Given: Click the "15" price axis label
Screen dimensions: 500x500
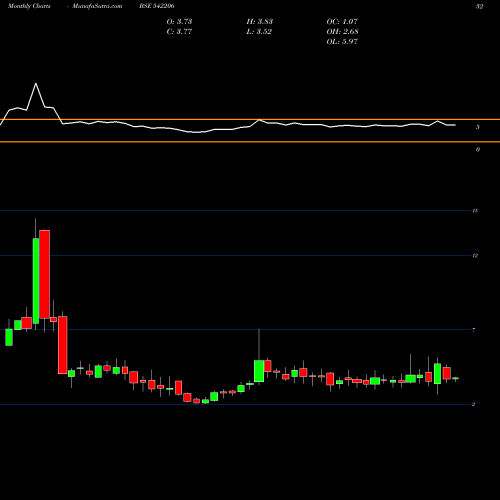Looking at the screenshot, I should tap(475, 211).
